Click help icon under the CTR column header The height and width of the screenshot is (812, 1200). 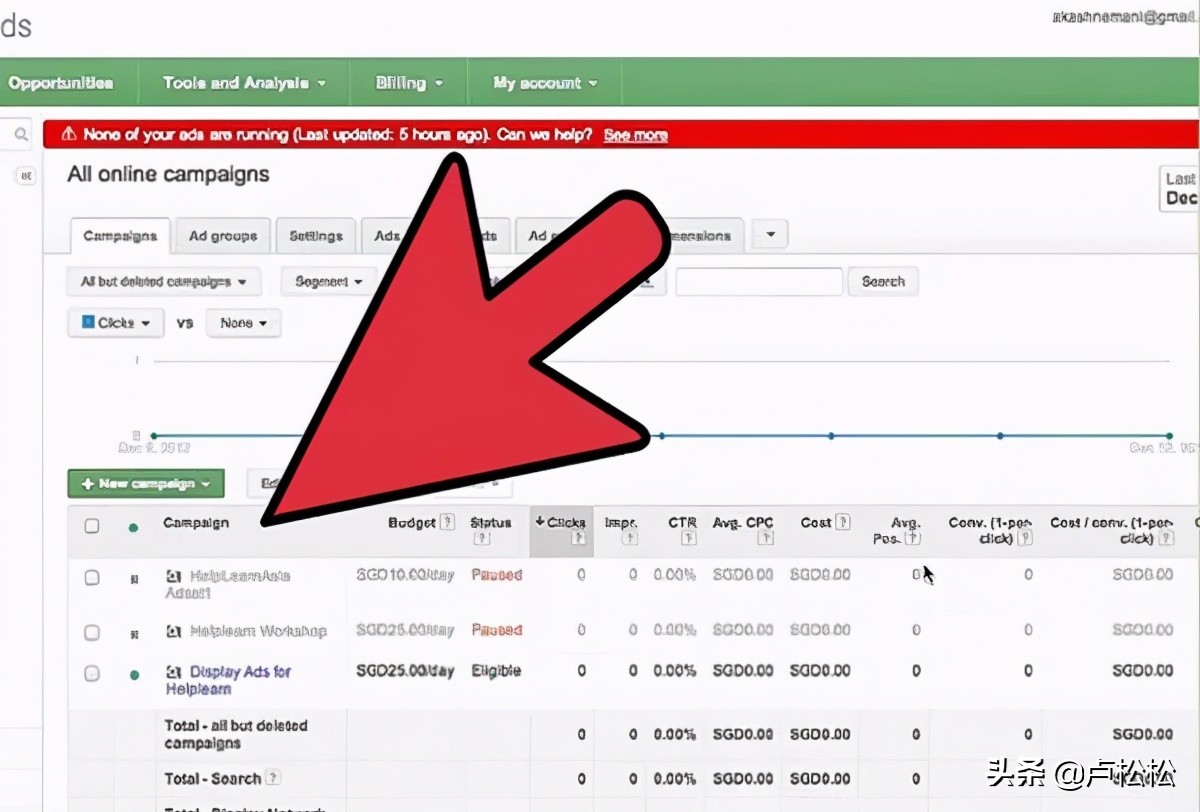pos(688,539)
